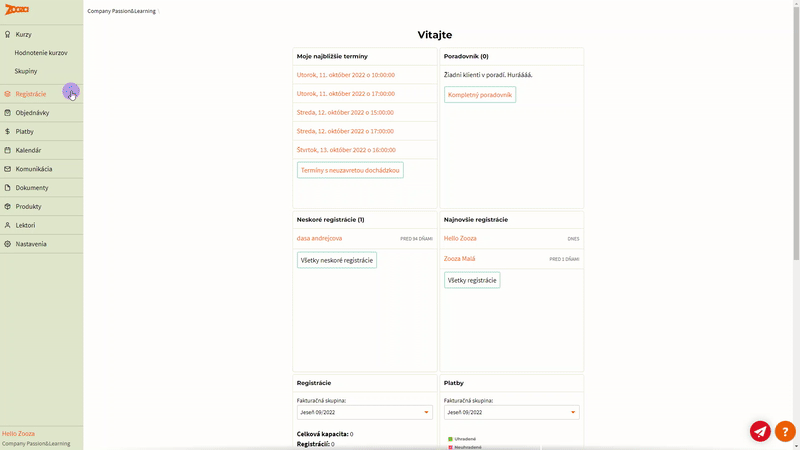Click the Objednávky sidebar icon
Screen dimensions: 800x450
pos(7,113)
